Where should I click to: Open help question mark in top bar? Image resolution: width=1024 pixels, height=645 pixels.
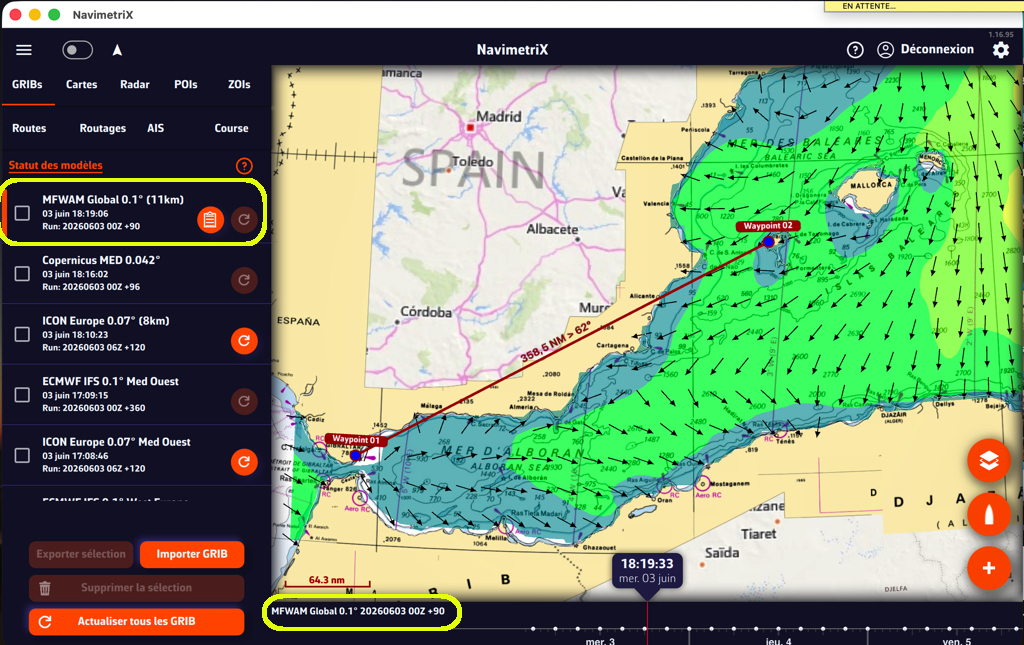pyautogui.click(x=855, y=50)
